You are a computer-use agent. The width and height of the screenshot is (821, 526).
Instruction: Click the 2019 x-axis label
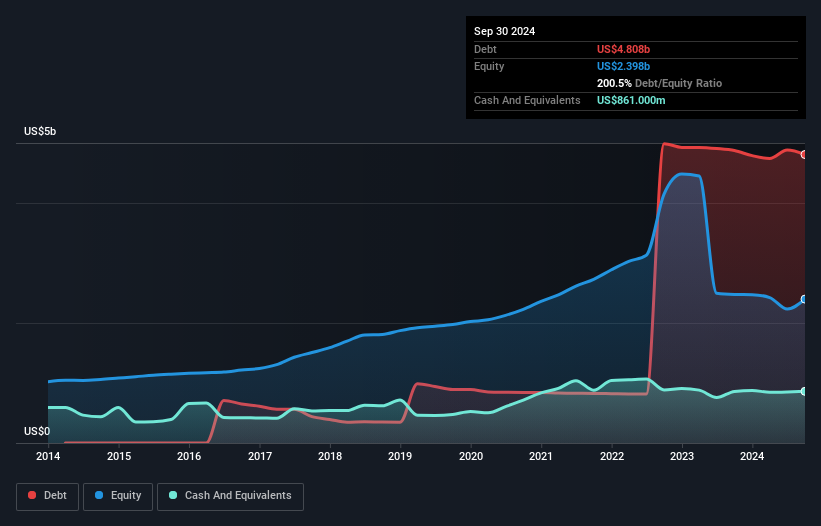(400, 456)
